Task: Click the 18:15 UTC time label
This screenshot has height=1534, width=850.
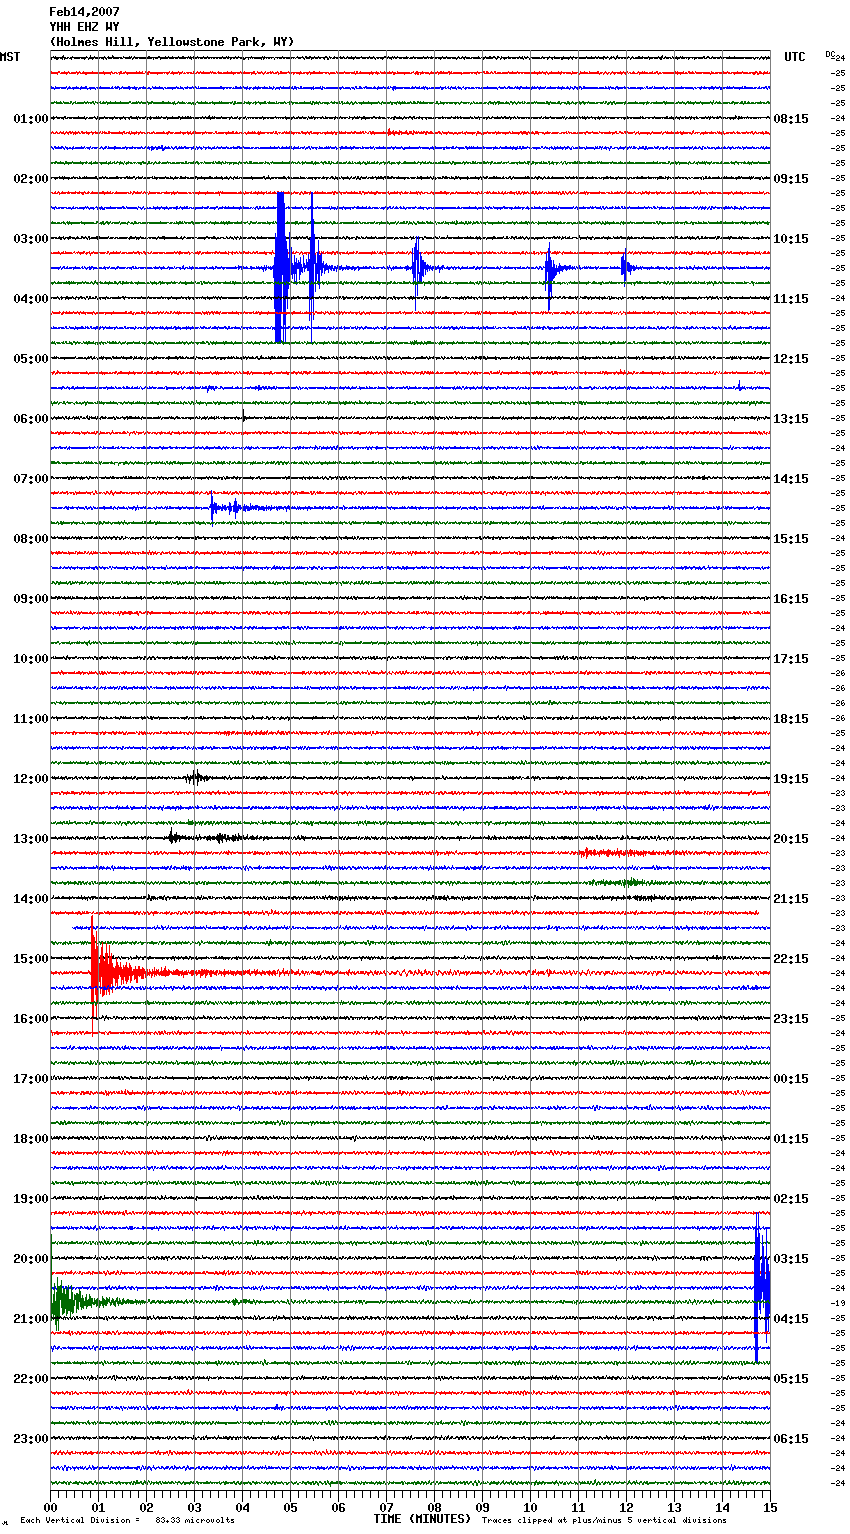Action: click(791, 719)
